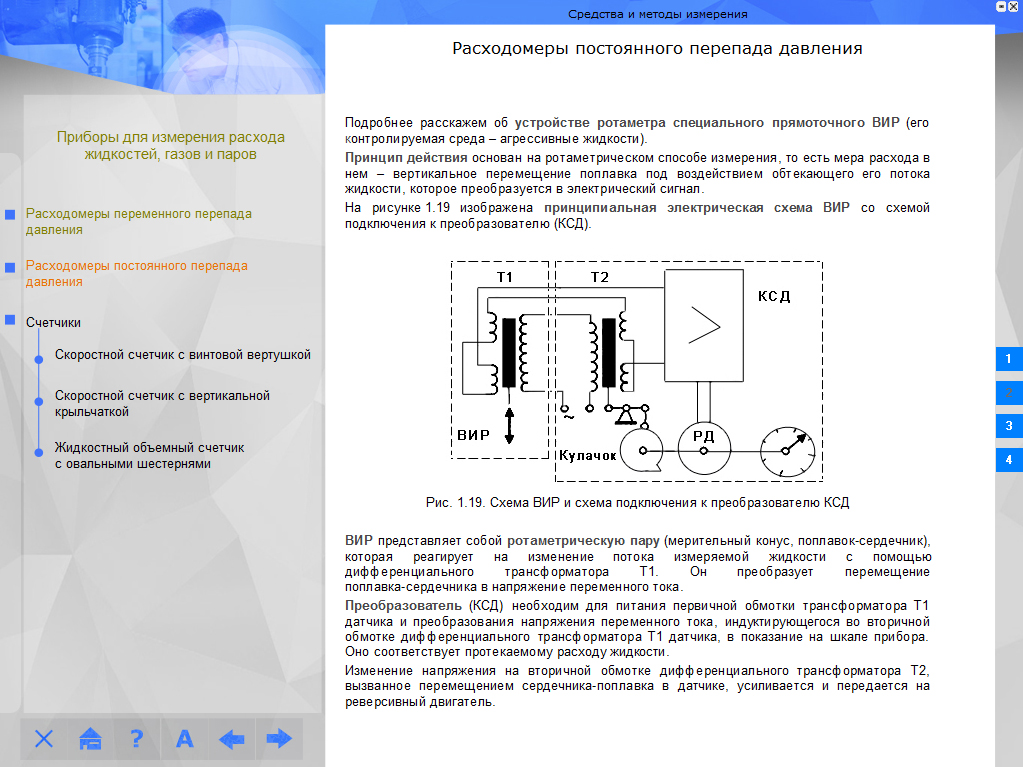Open Скоростной счетчик с вертикальной крыльчаткой

tap(162, 403)
